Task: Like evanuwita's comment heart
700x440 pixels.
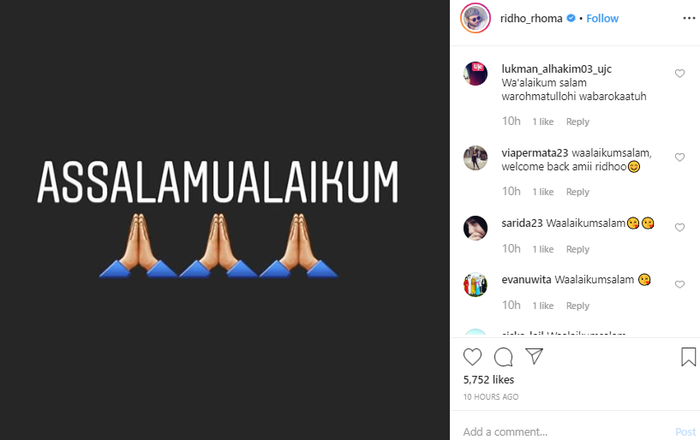Action: (x=679, y=284)
